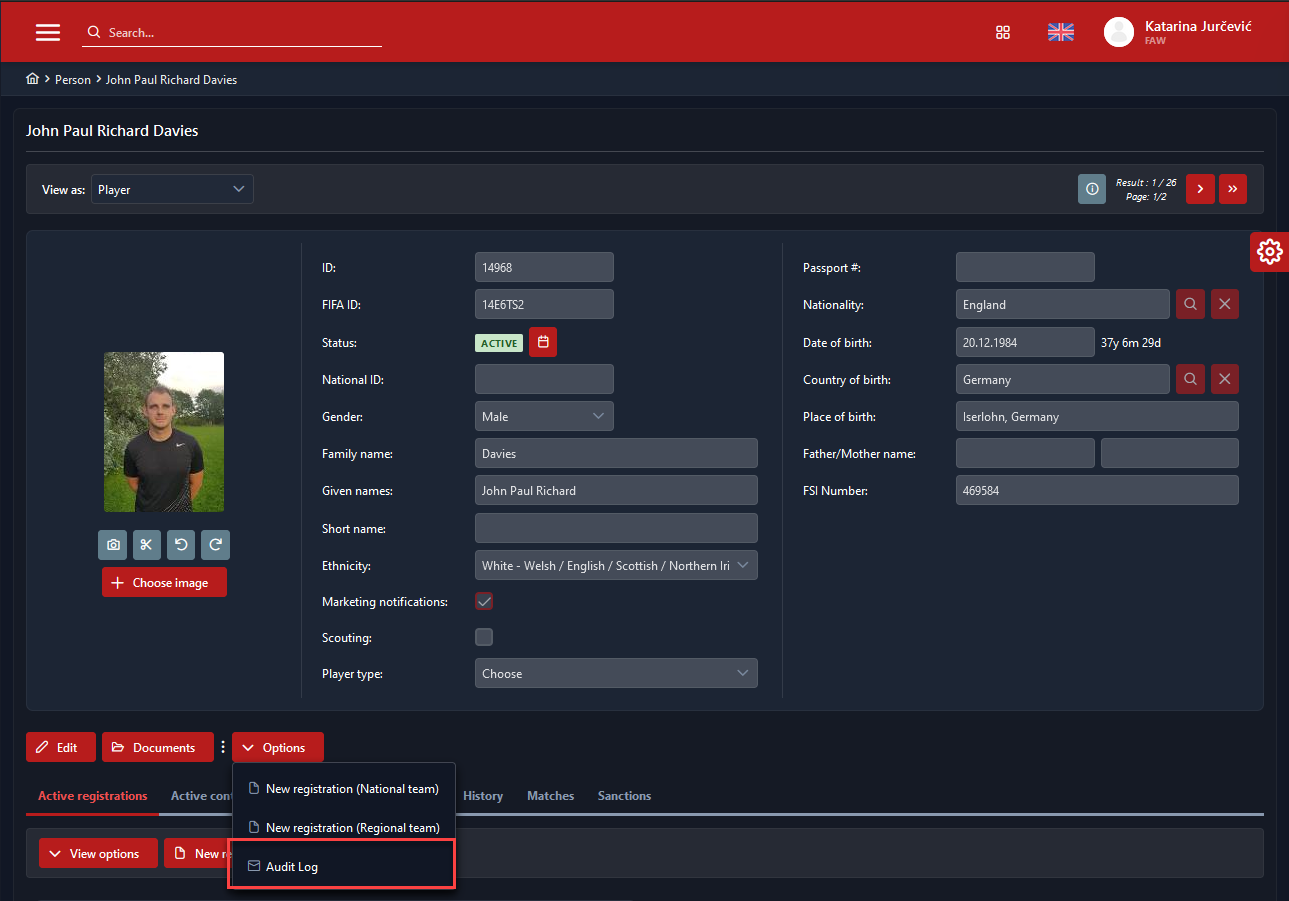The image size is (1289, 901).
Task: Enable the Scouting checkbox
Action: pos(484,637)
